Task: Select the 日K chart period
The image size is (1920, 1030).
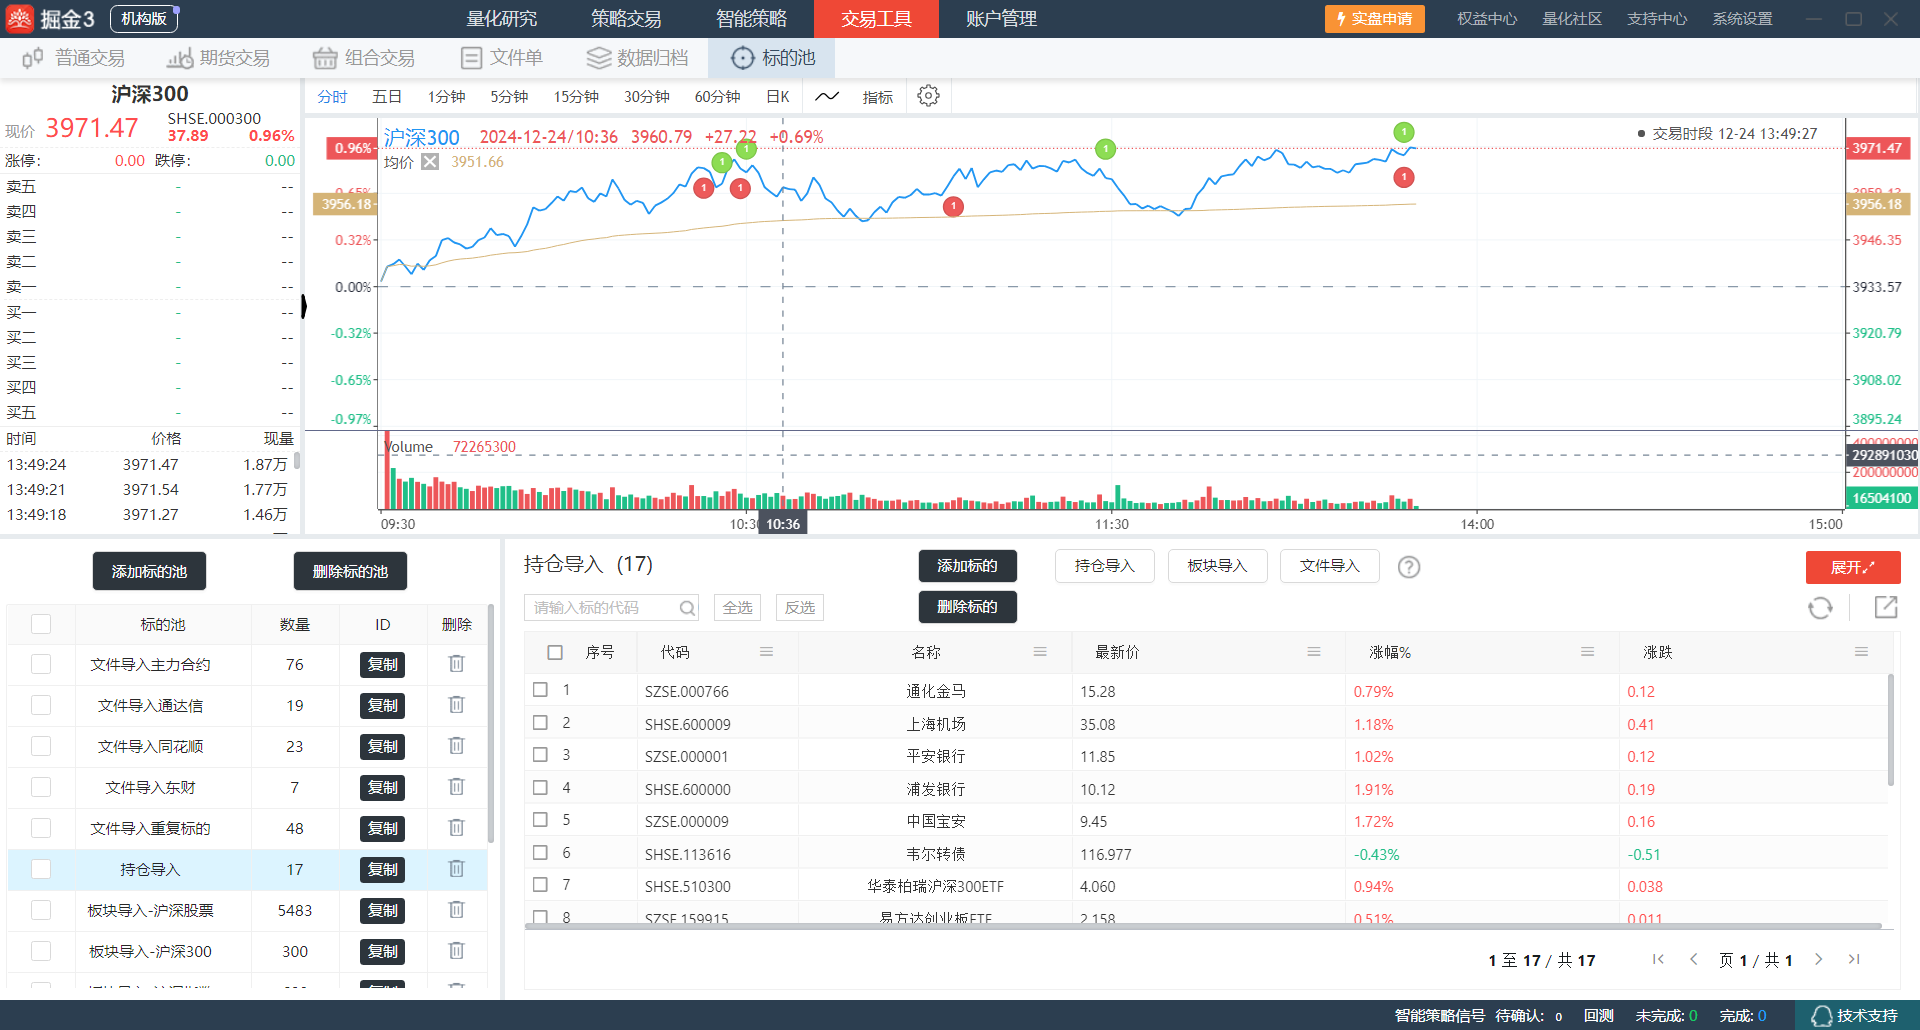Action: tap(778, 97)
